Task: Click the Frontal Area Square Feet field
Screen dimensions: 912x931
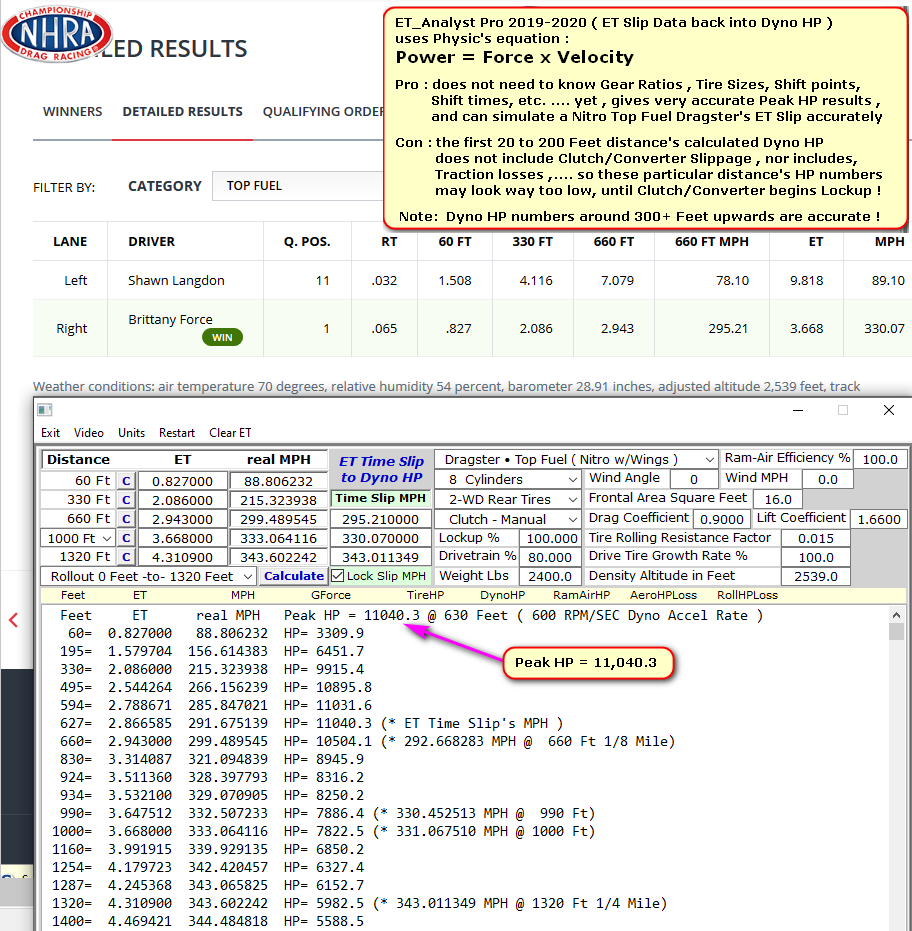Action: 778,499
